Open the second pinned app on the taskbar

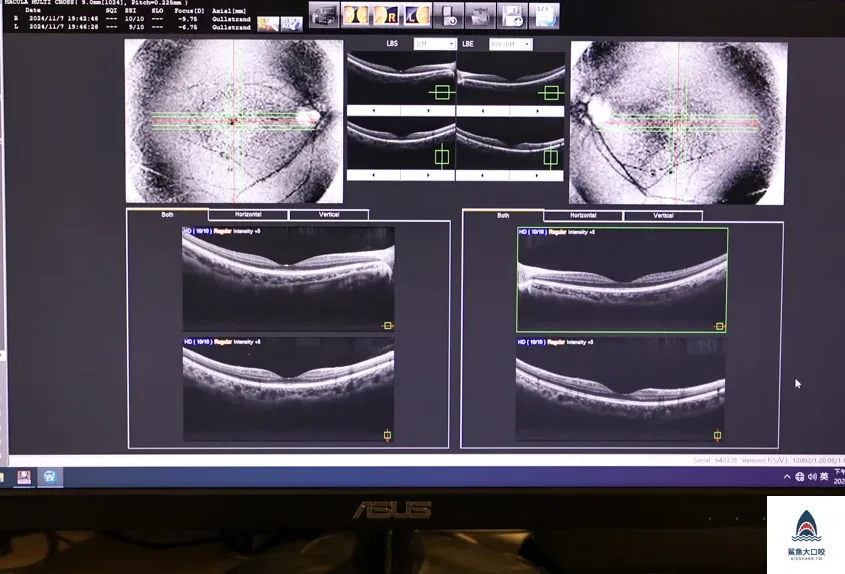point(50,477)
